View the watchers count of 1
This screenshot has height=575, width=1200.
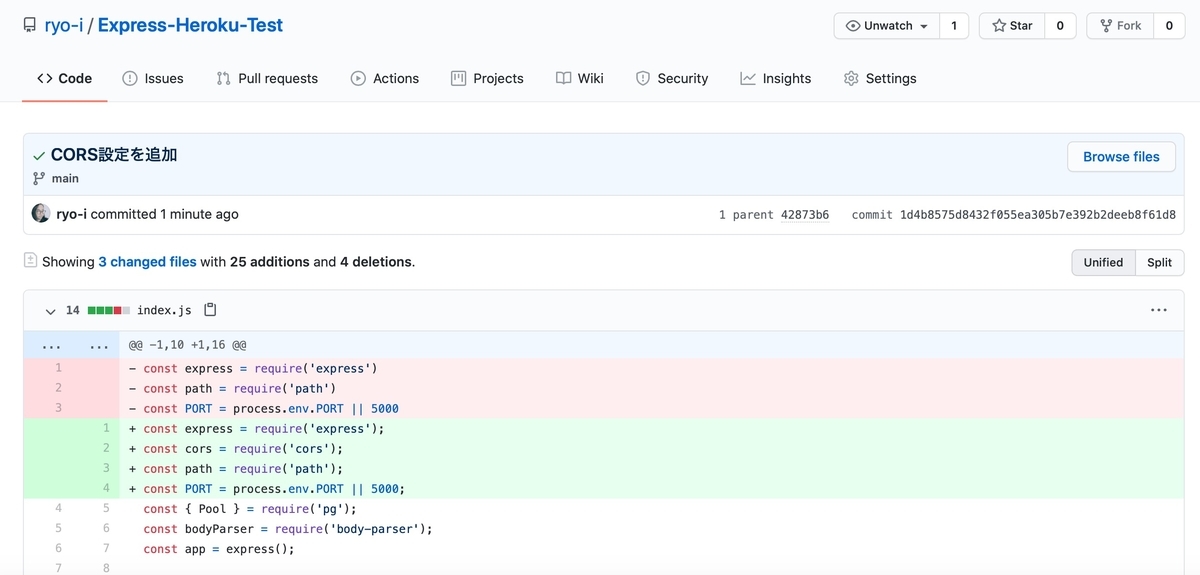coord(954,26)
